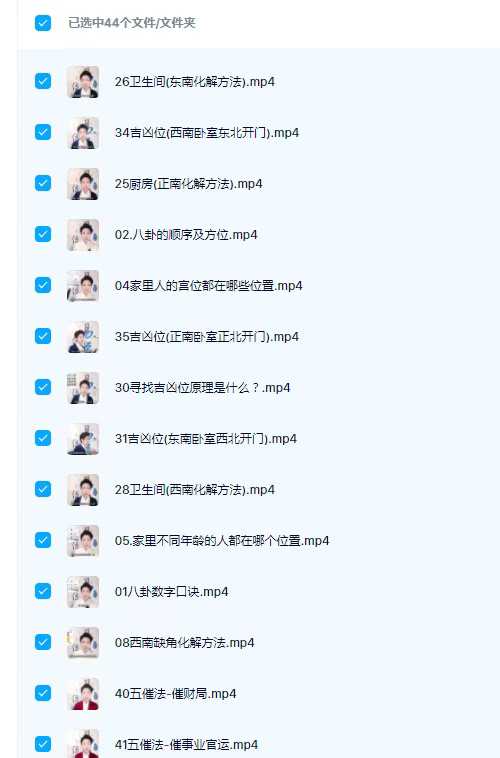500x758 pixels.
Task: Click file name 02.八卦的顺序及方位.mp4
Action: pyautogui.click(x=186, y=234)
